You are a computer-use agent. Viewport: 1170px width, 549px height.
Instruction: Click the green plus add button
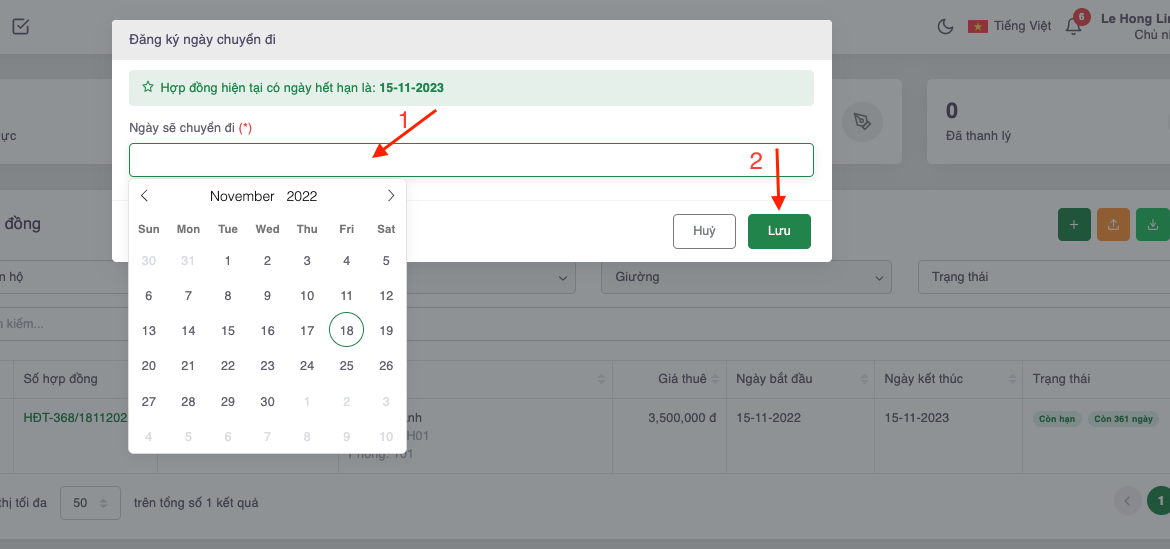coord(1074,225)
